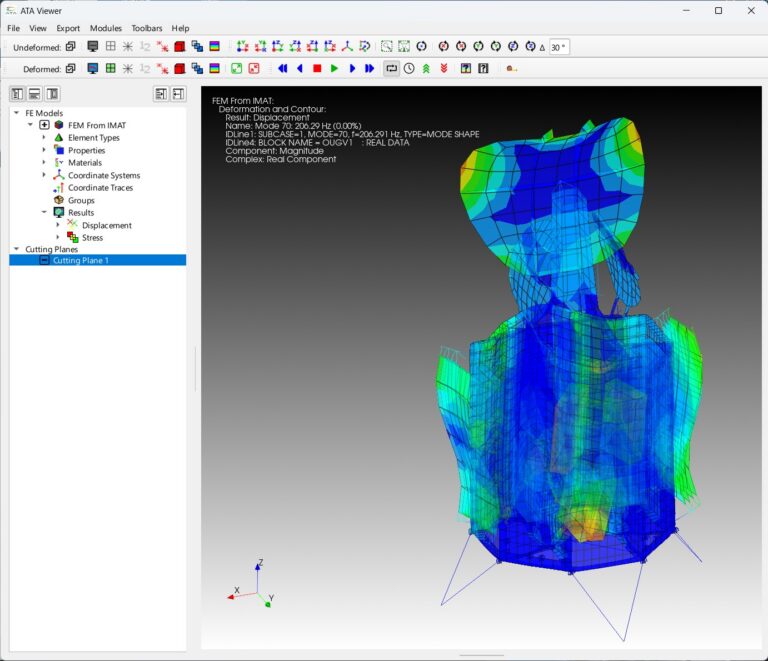Toggle Deformed green mesh grid icon
This screenshot has height=661, width=768.
(x=111, y=69)
